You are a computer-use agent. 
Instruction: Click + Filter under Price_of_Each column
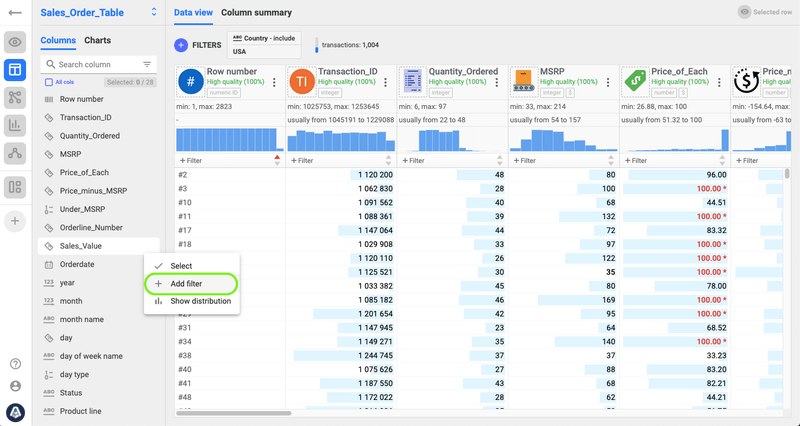[x=636, y=160]
